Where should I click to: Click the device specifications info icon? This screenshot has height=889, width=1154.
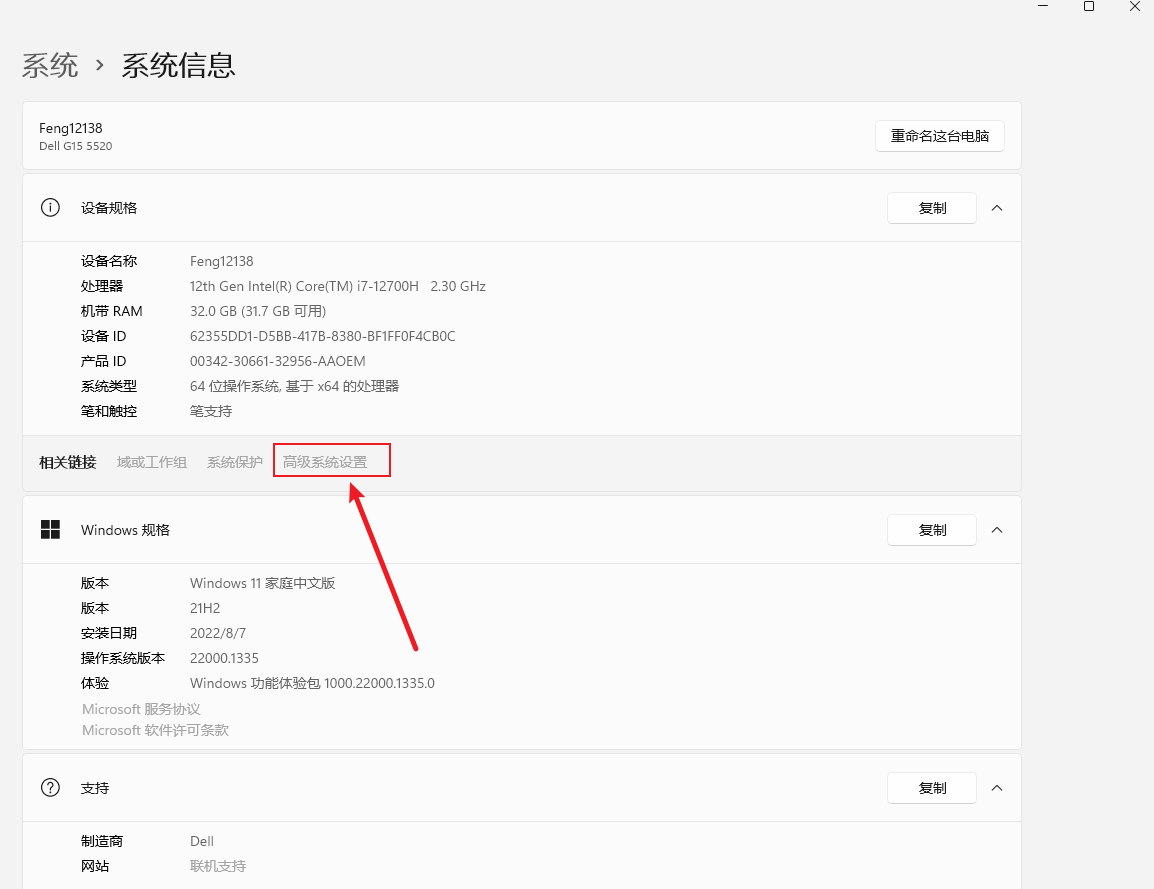50,208
